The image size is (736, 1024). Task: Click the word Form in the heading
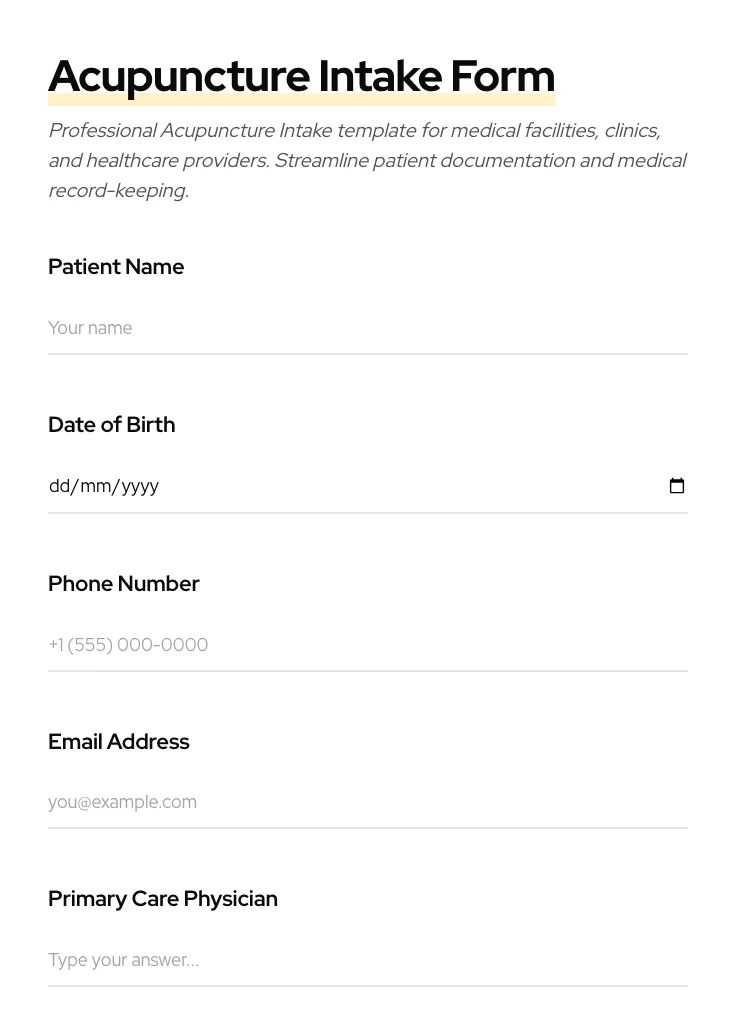click(x=502, y=77)
